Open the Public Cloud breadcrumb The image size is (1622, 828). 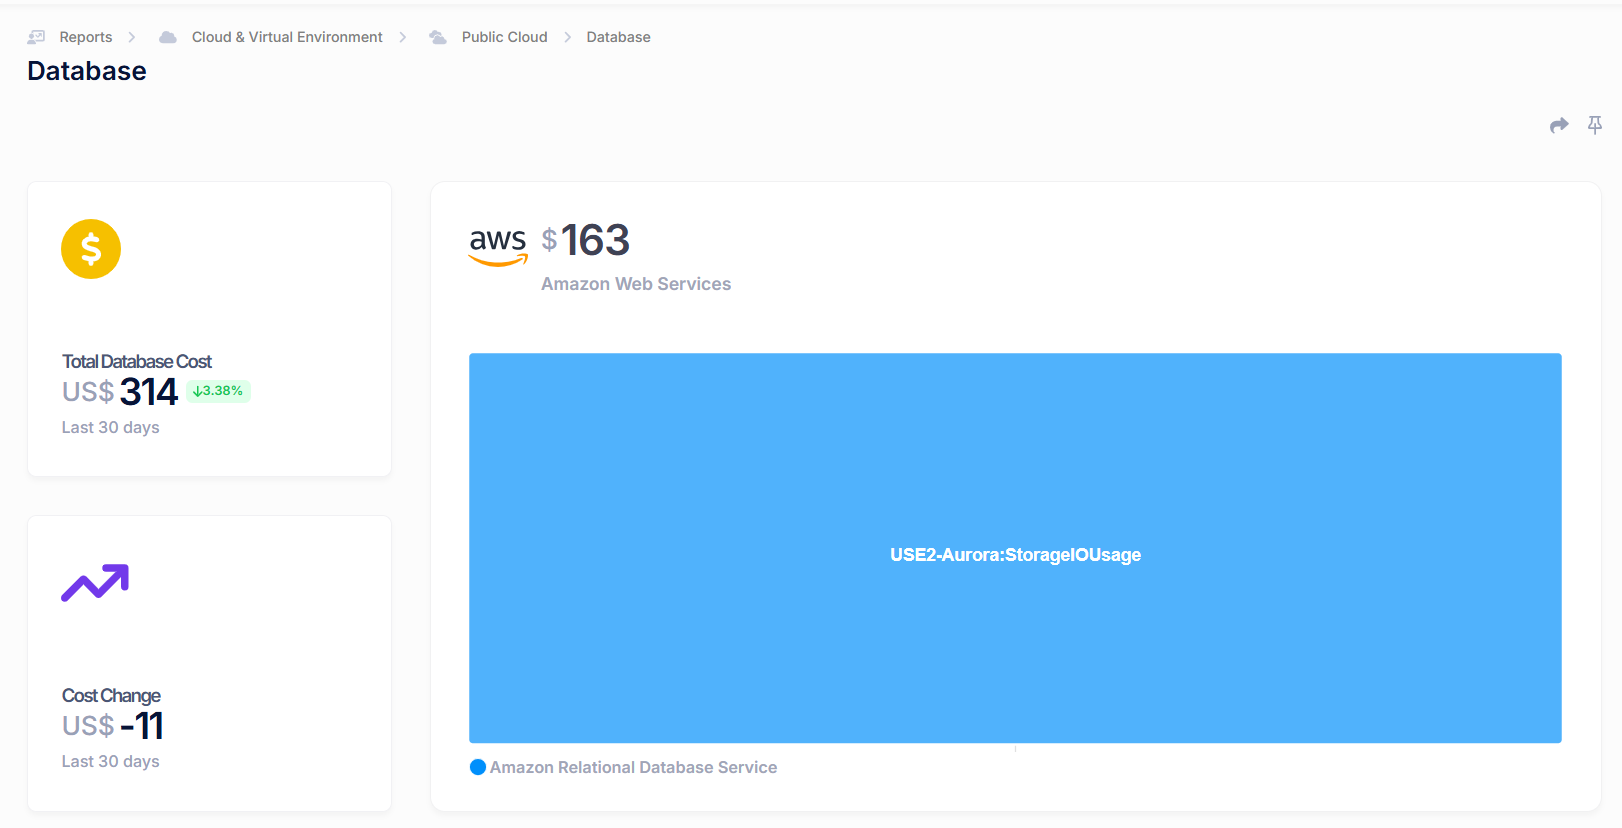click(505, 37)
